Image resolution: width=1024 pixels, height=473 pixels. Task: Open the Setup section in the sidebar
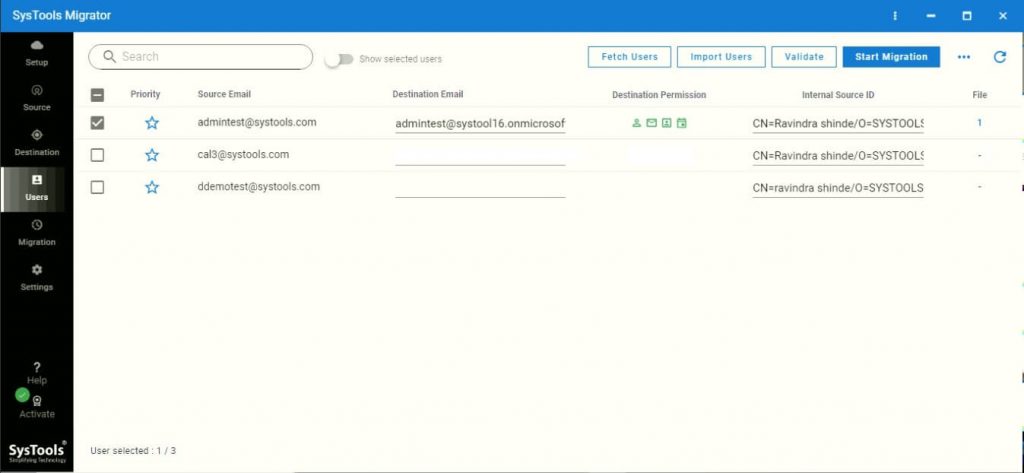37,53
